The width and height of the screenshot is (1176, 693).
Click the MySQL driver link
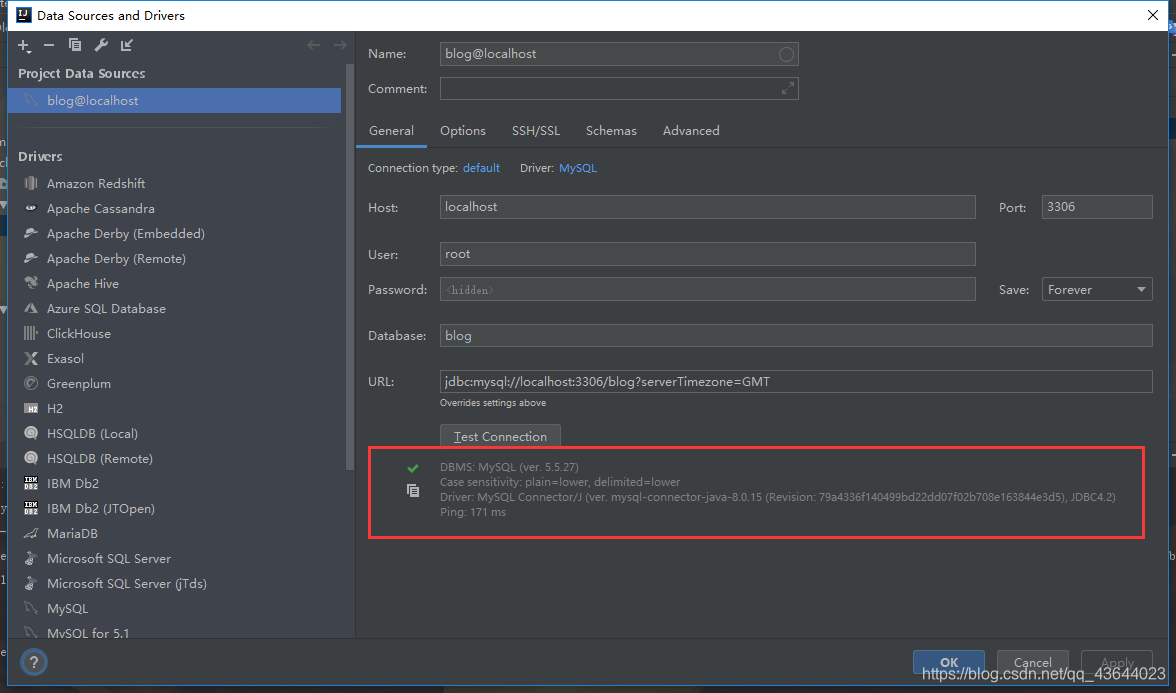click(x=578, y=168)
